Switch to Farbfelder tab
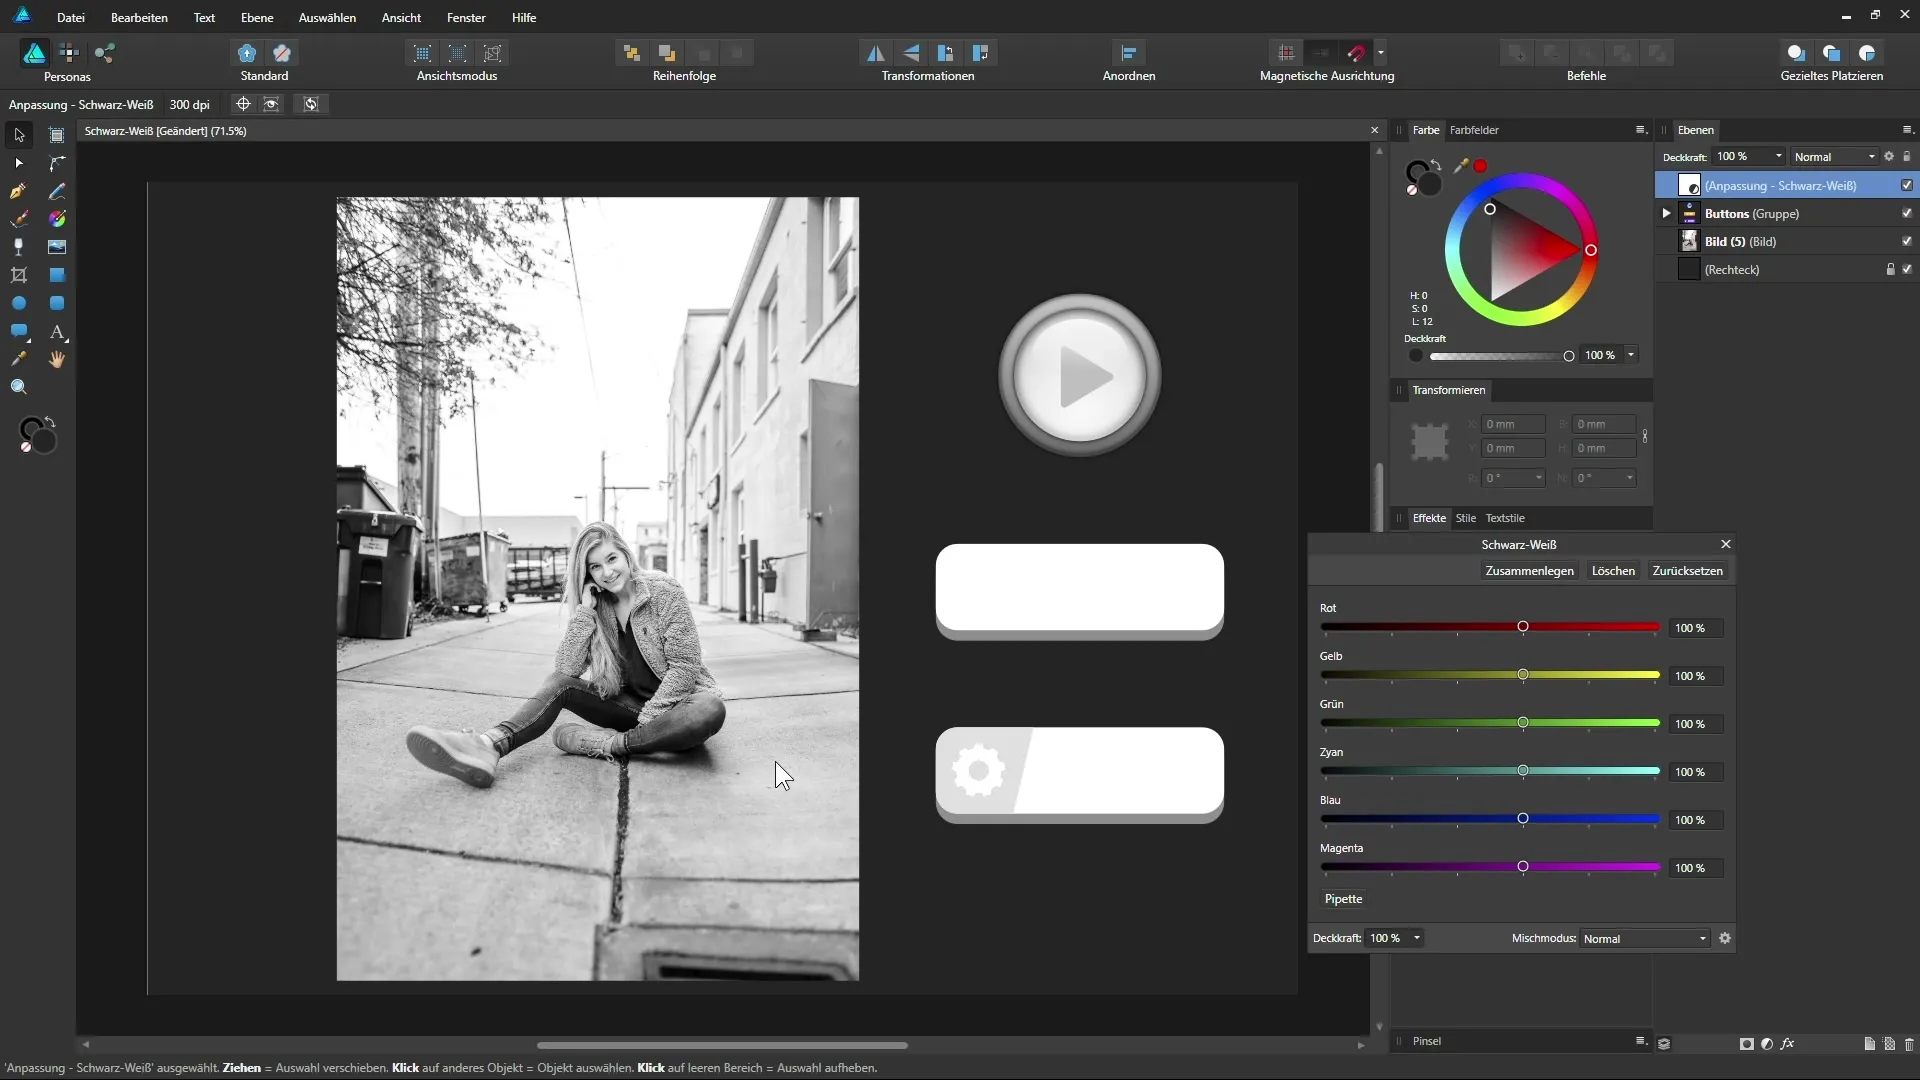The image size is (1920, 1080). click(x=1474, y=130)
